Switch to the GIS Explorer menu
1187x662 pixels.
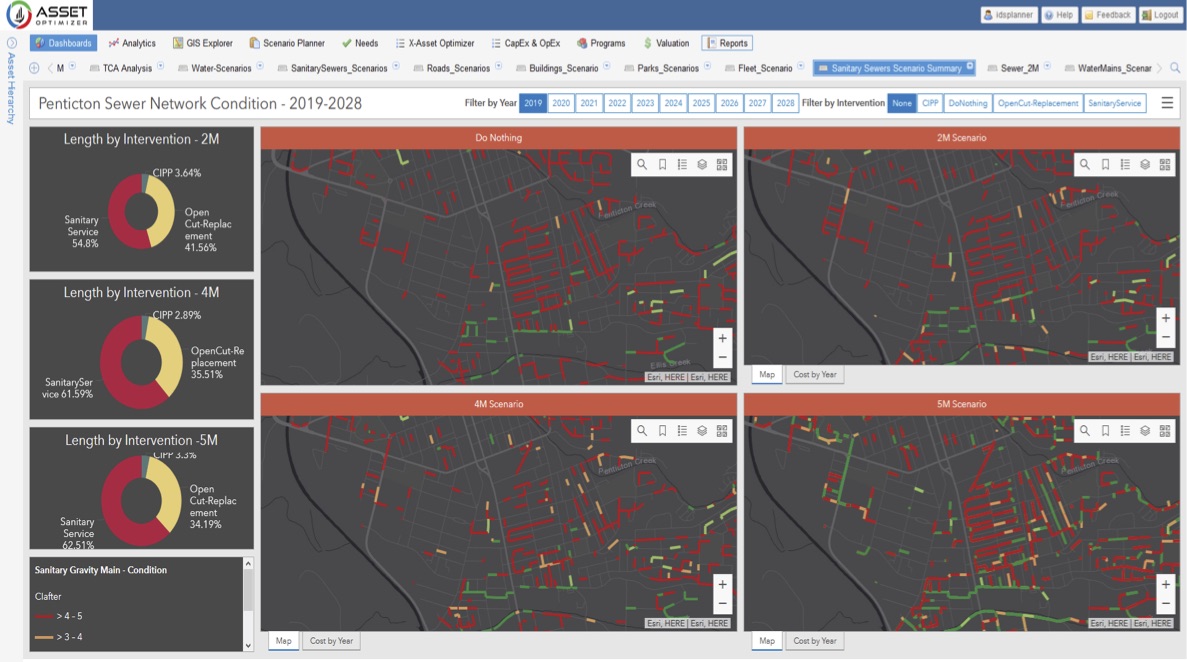202,43
